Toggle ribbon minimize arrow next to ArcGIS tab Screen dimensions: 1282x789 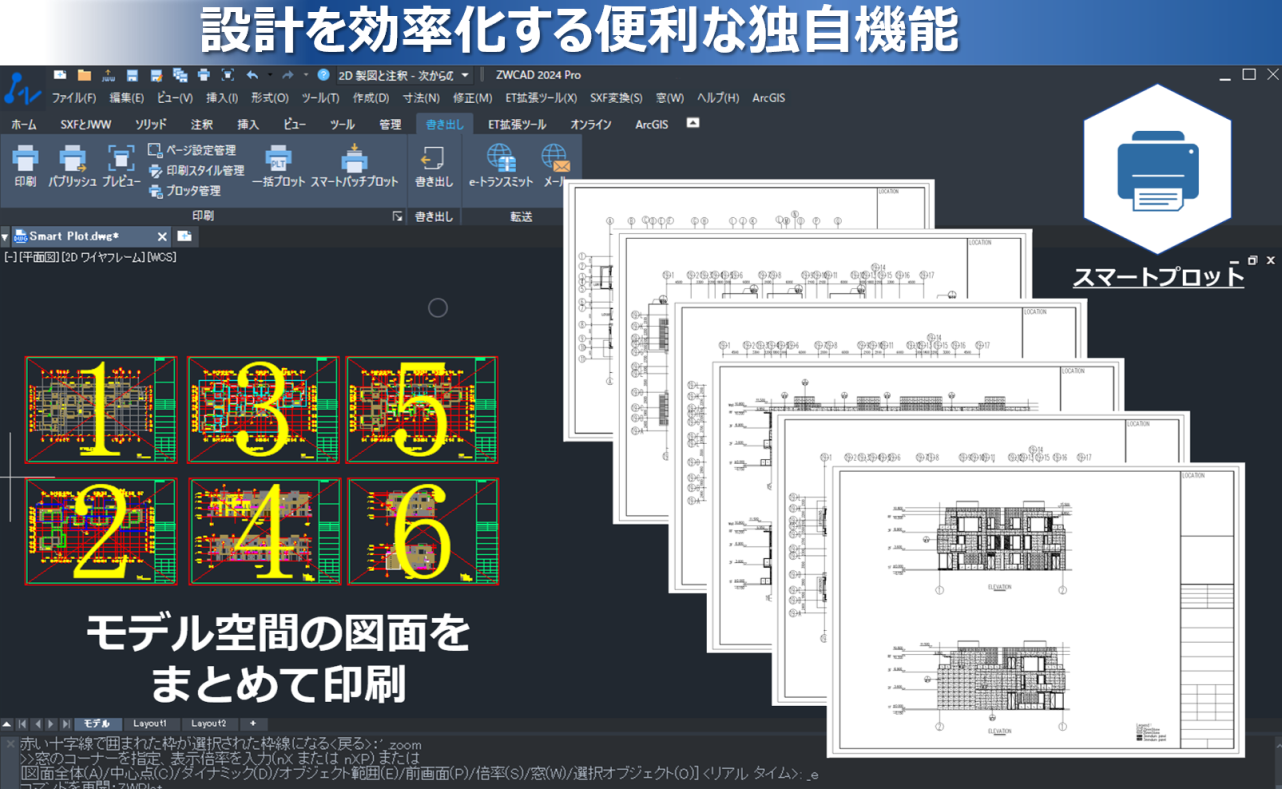pyautogui.click(x=693, y=123)
